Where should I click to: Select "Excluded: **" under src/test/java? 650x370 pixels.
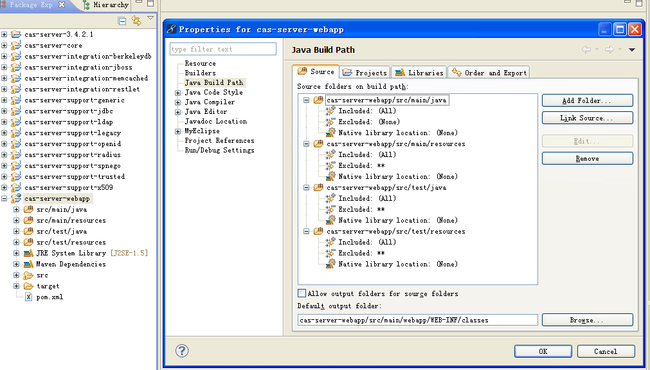tap(361, 209)
